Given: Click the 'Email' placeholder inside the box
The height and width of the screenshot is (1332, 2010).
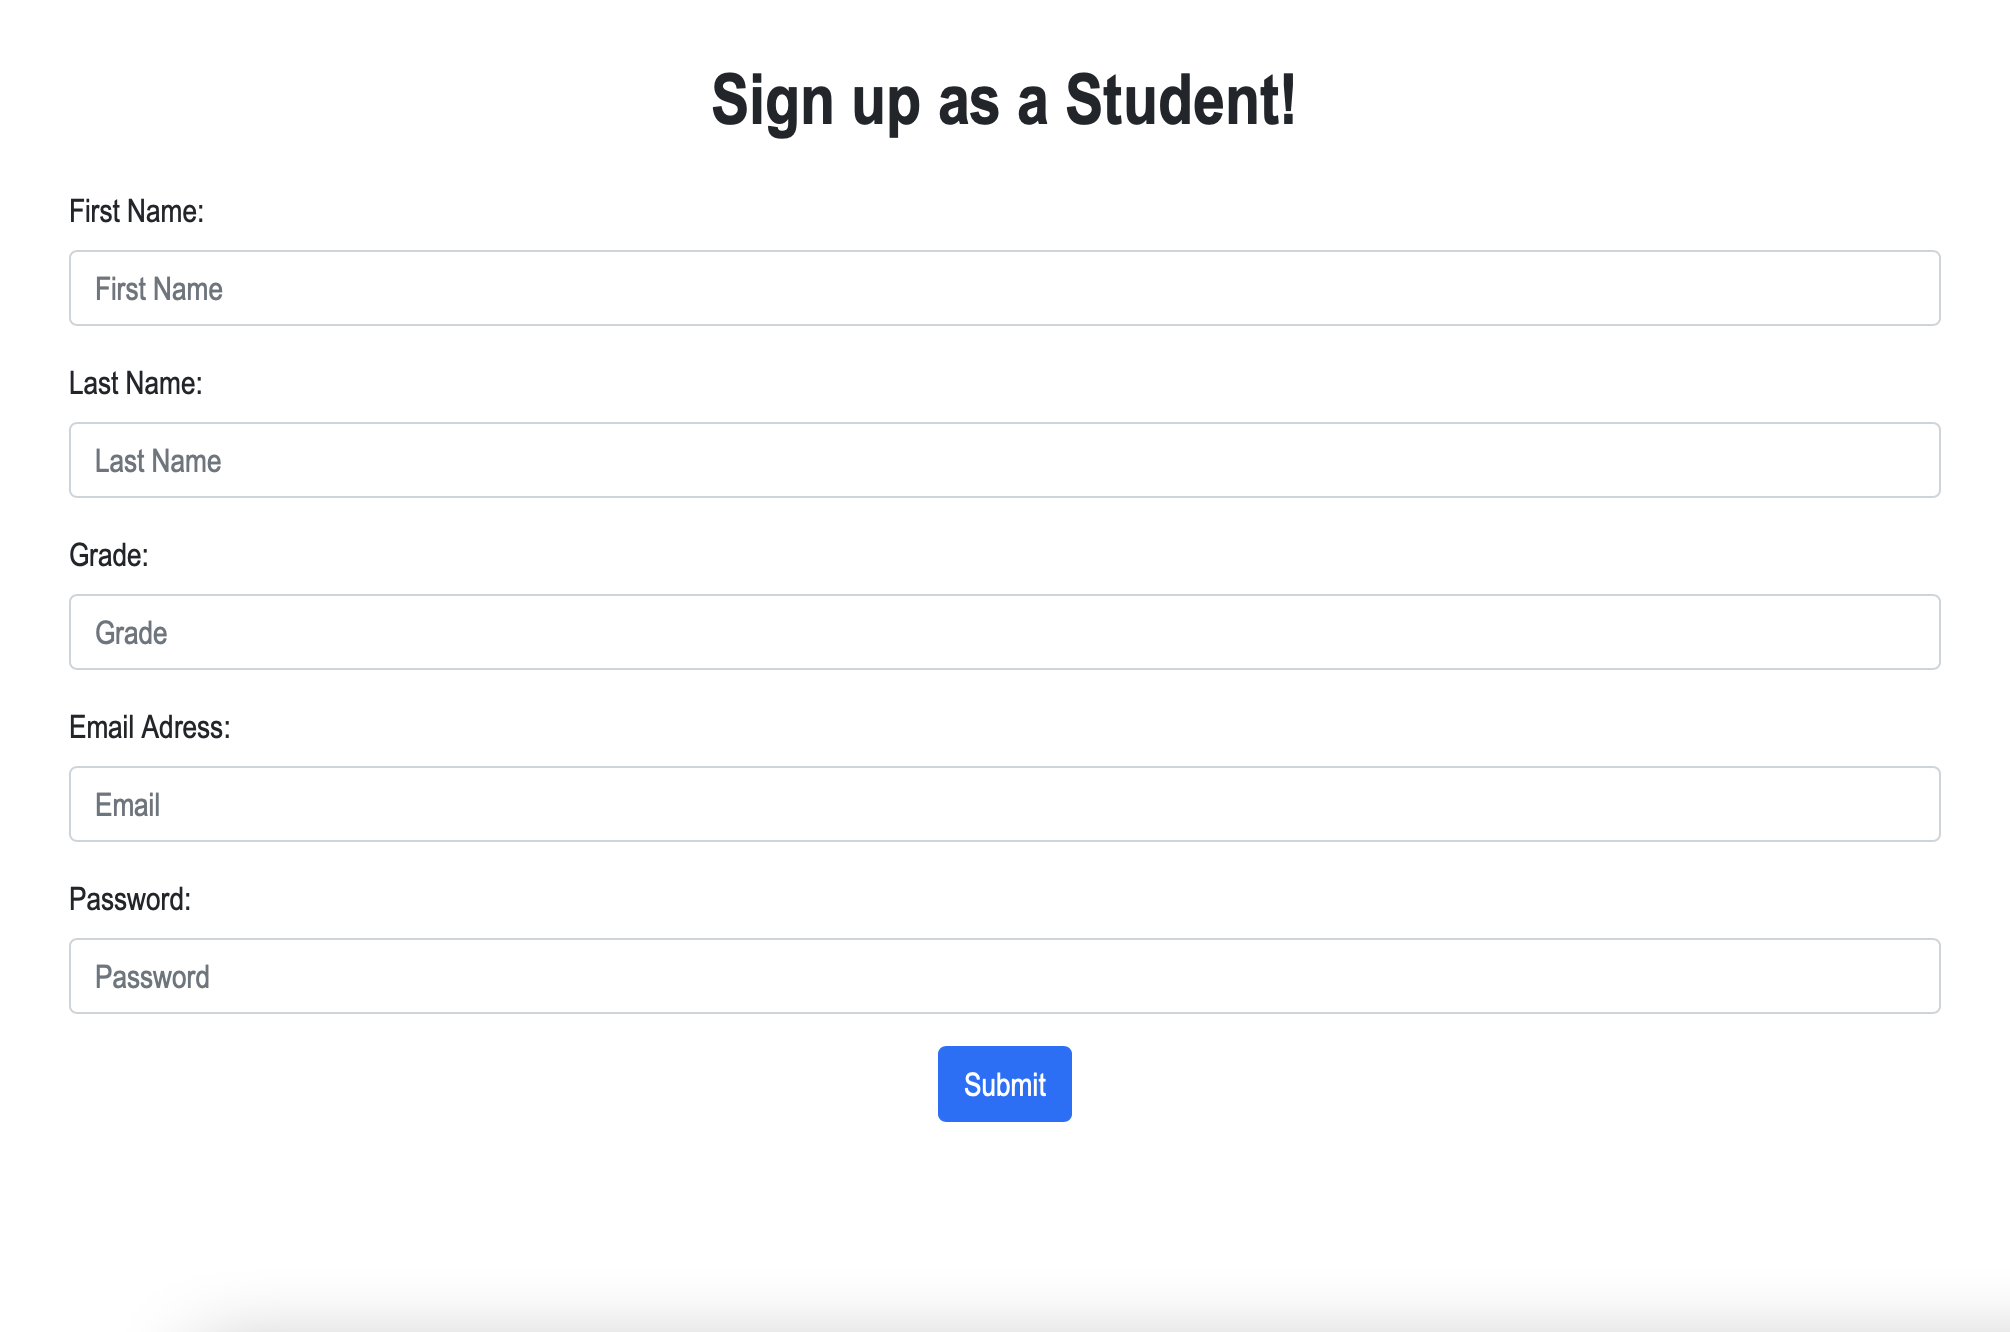Looking at the screenshot, I should 127,805.
